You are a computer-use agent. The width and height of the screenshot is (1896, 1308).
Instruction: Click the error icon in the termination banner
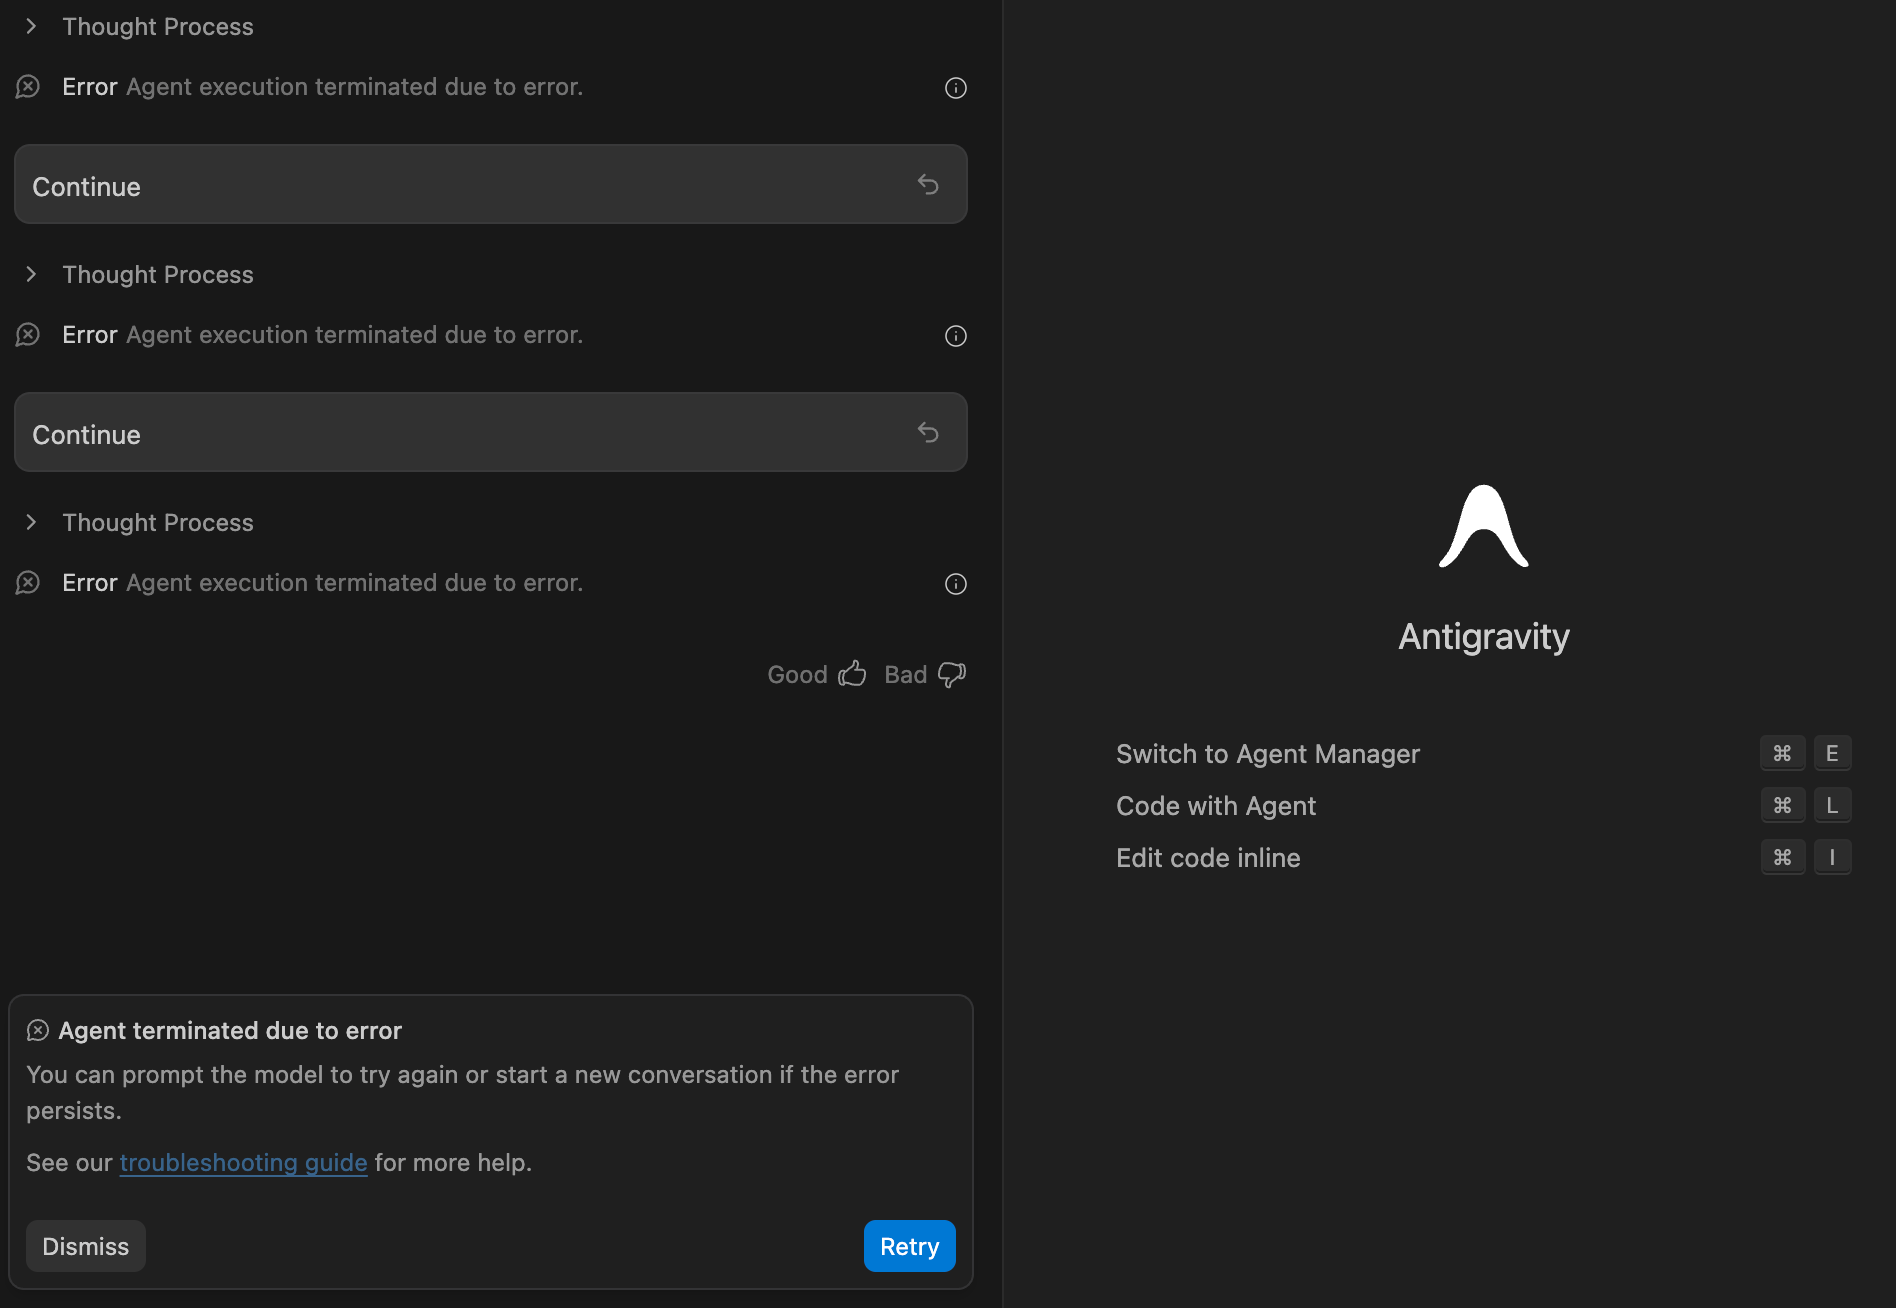coord(36,1030)
